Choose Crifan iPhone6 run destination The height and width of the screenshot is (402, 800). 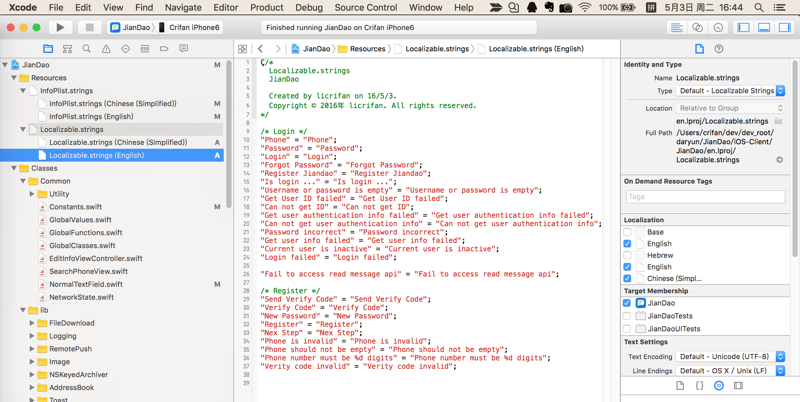(x=189, y=28)
